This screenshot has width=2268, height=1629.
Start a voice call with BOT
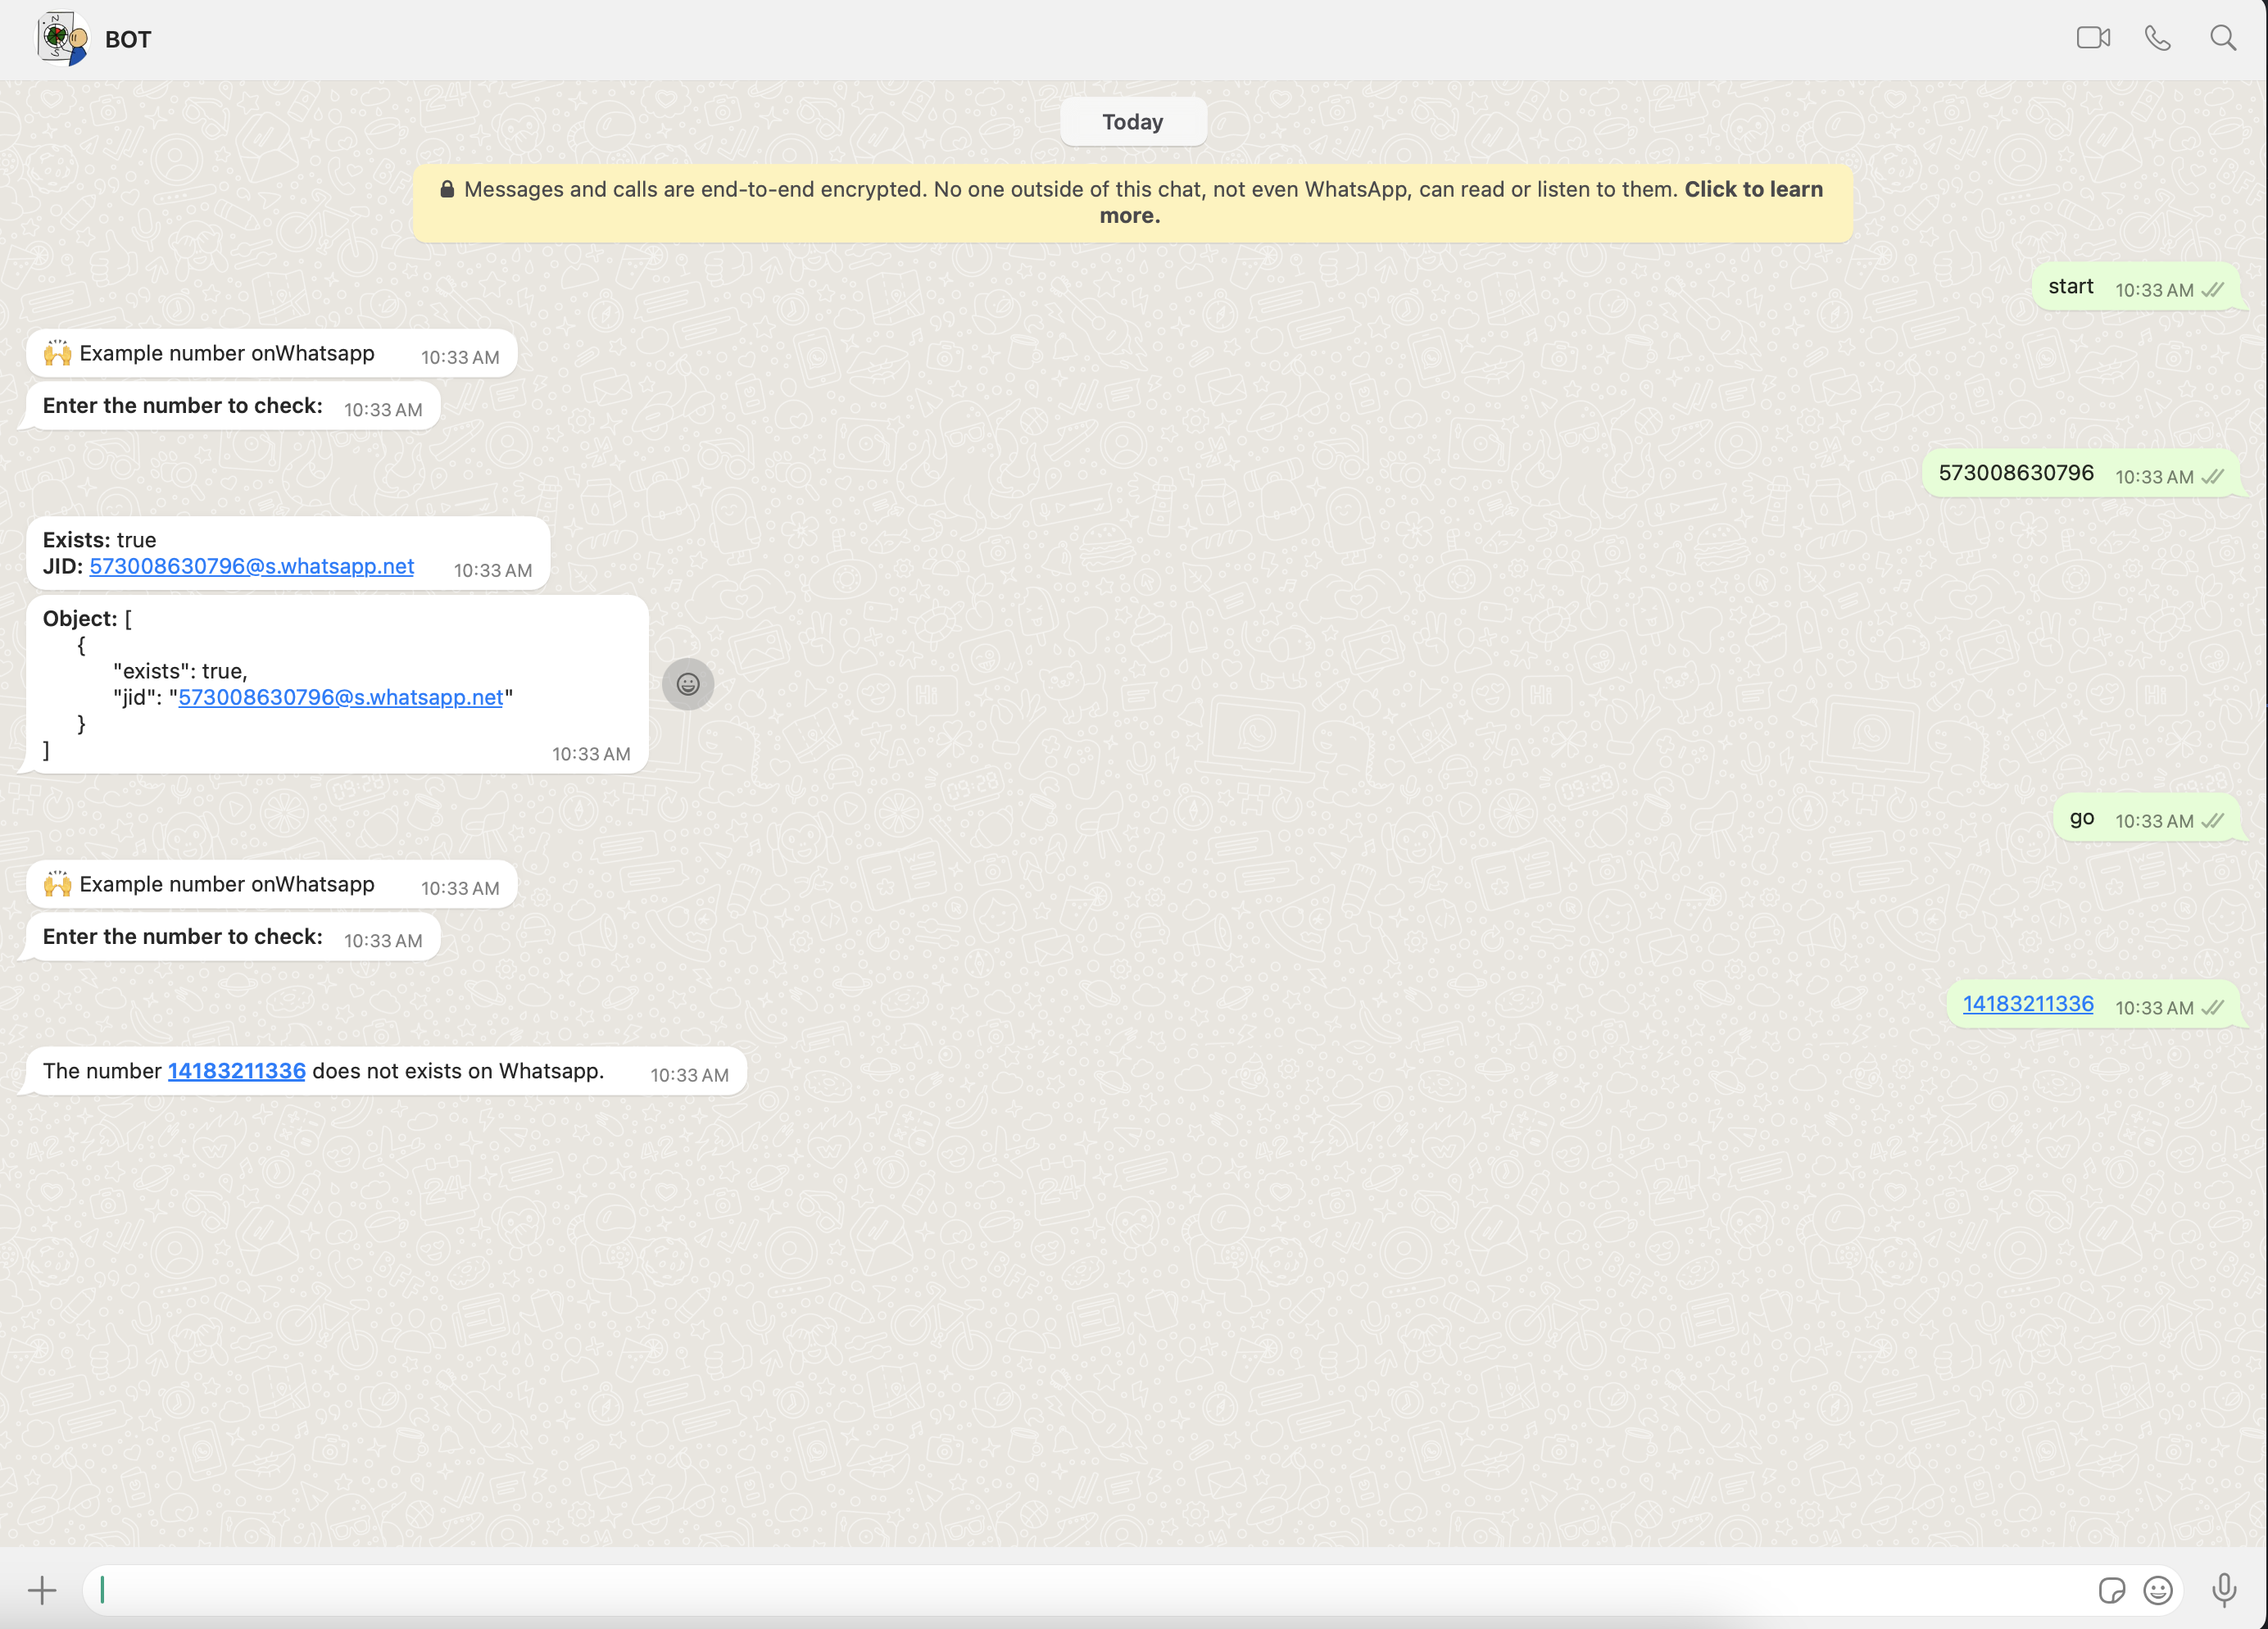[2158, 38]
